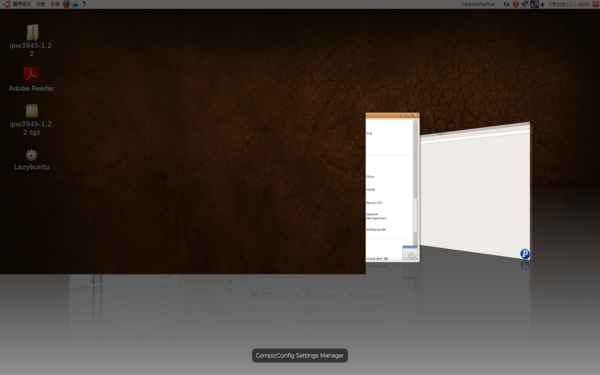600x375 pixels.
Task: Open the System menu in top panel
Action: 55,4
